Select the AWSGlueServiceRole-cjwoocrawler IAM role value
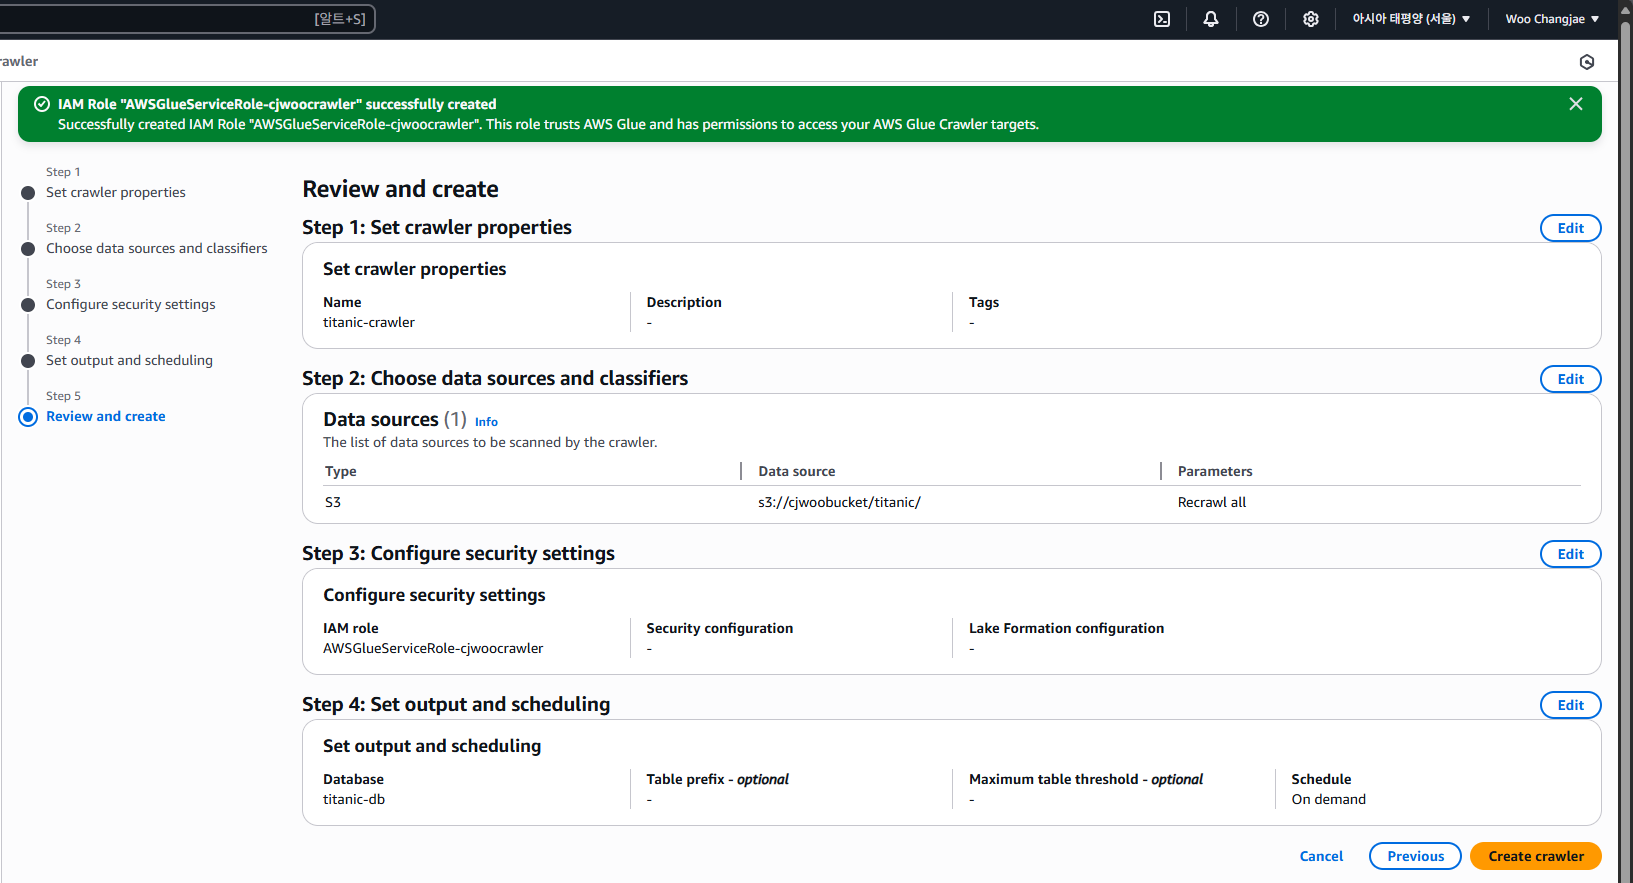Screen dimensions: 1633x883 tap(433, 648)
